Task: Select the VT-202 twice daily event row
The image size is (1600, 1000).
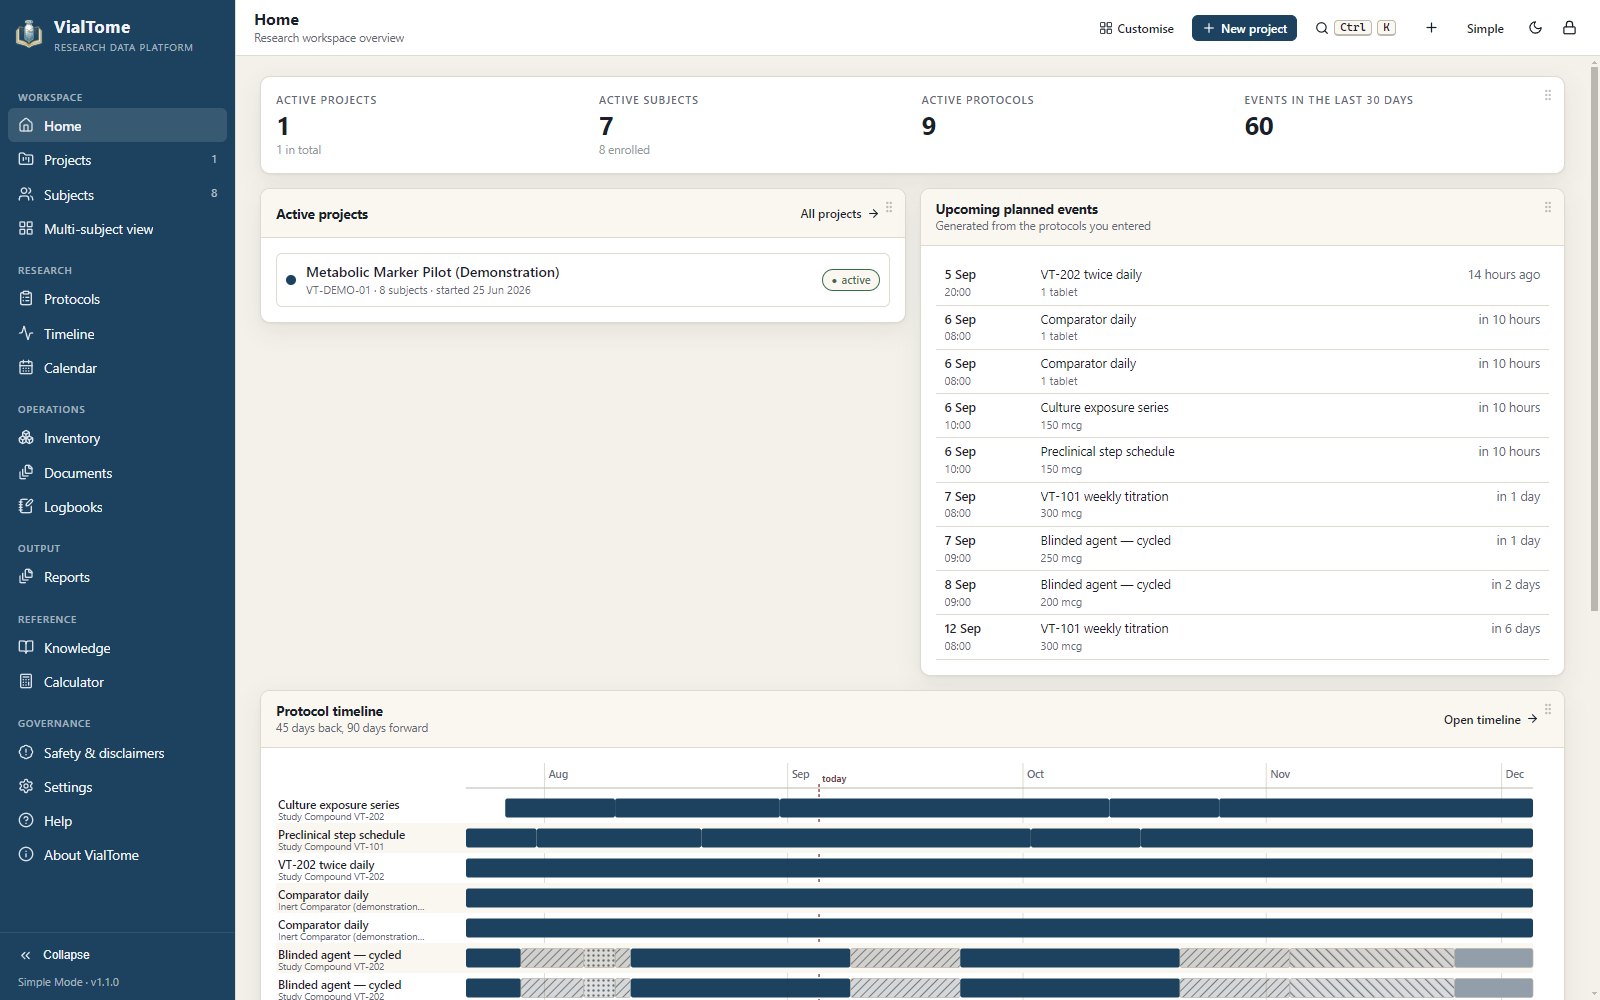Action: 1242,283
